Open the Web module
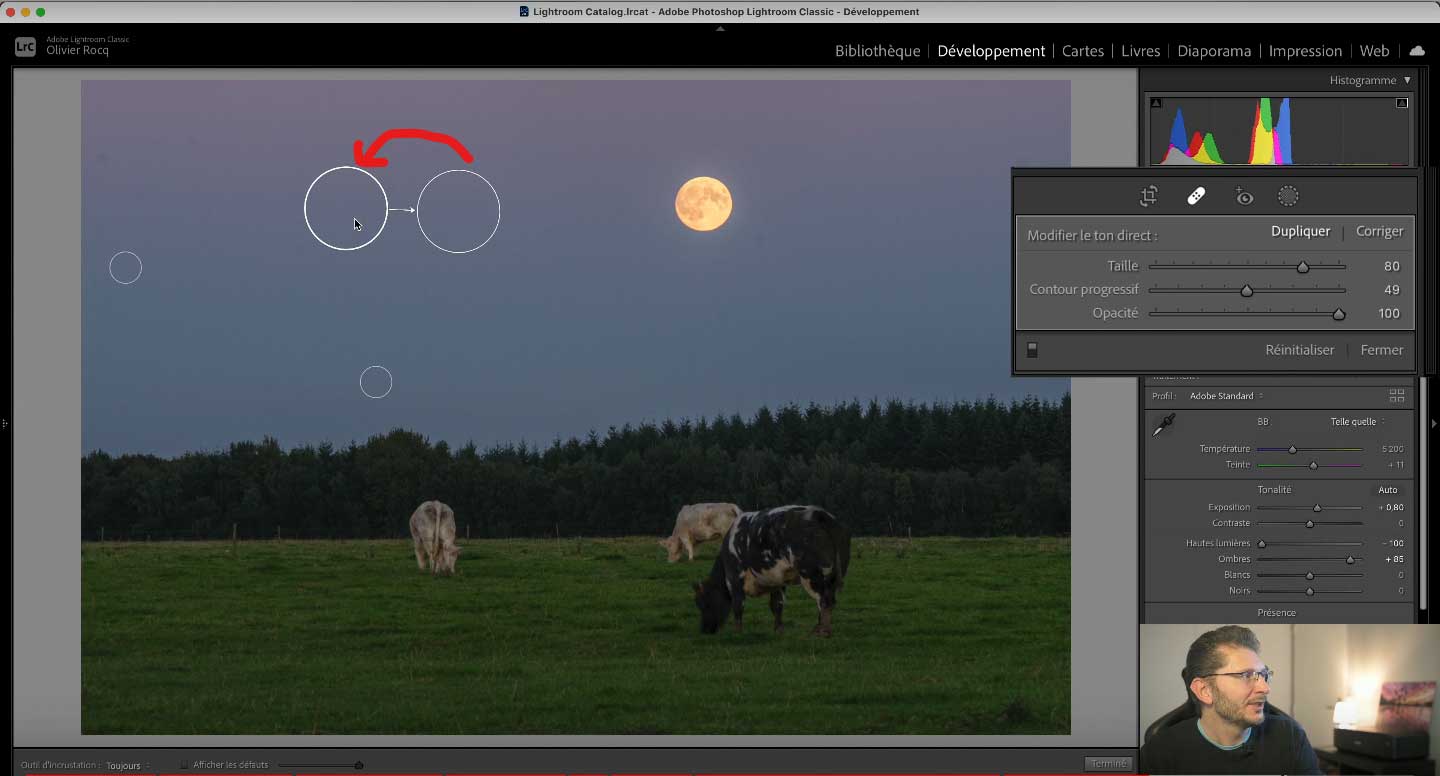Viewport: 1440px width, 776px height. point(1374,51)
